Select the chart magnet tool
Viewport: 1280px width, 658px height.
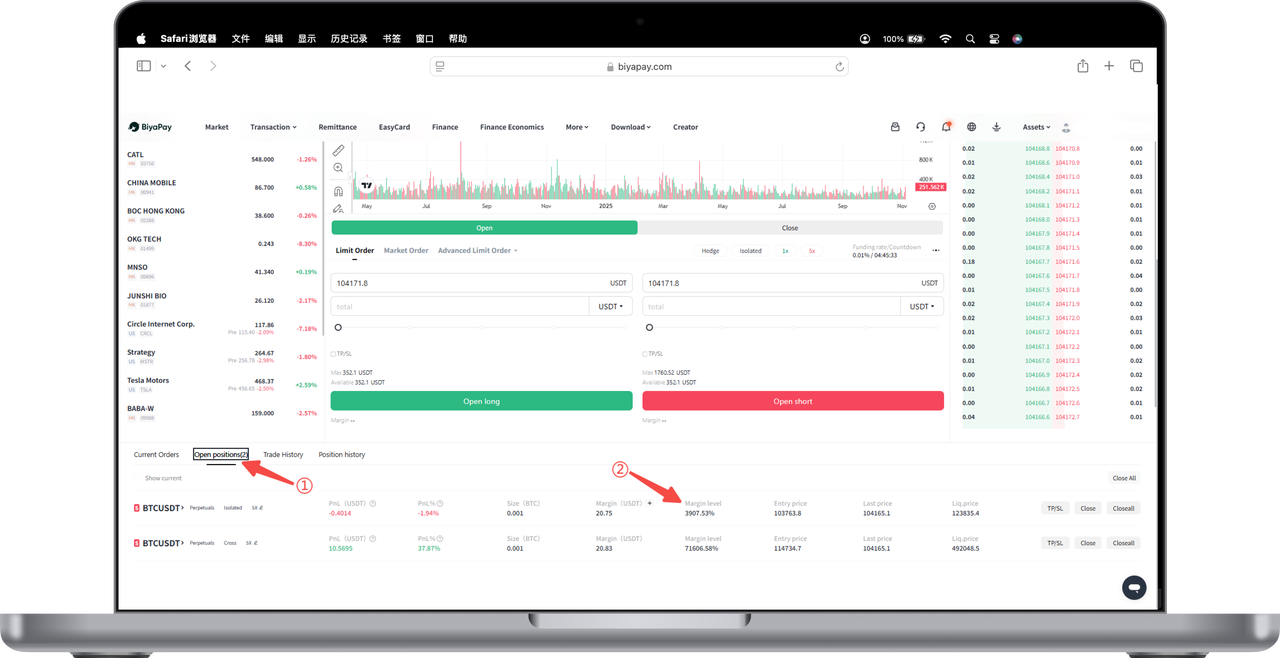pos(338,190)
